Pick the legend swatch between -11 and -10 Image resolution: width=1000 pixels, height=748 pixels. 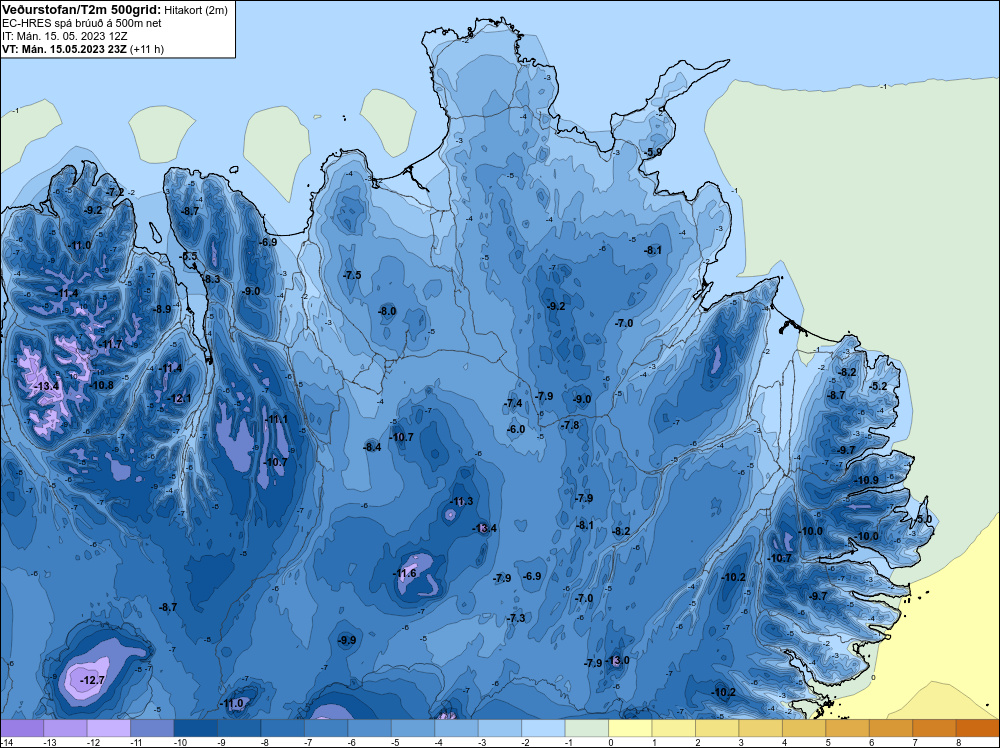(x=152, y=728)
